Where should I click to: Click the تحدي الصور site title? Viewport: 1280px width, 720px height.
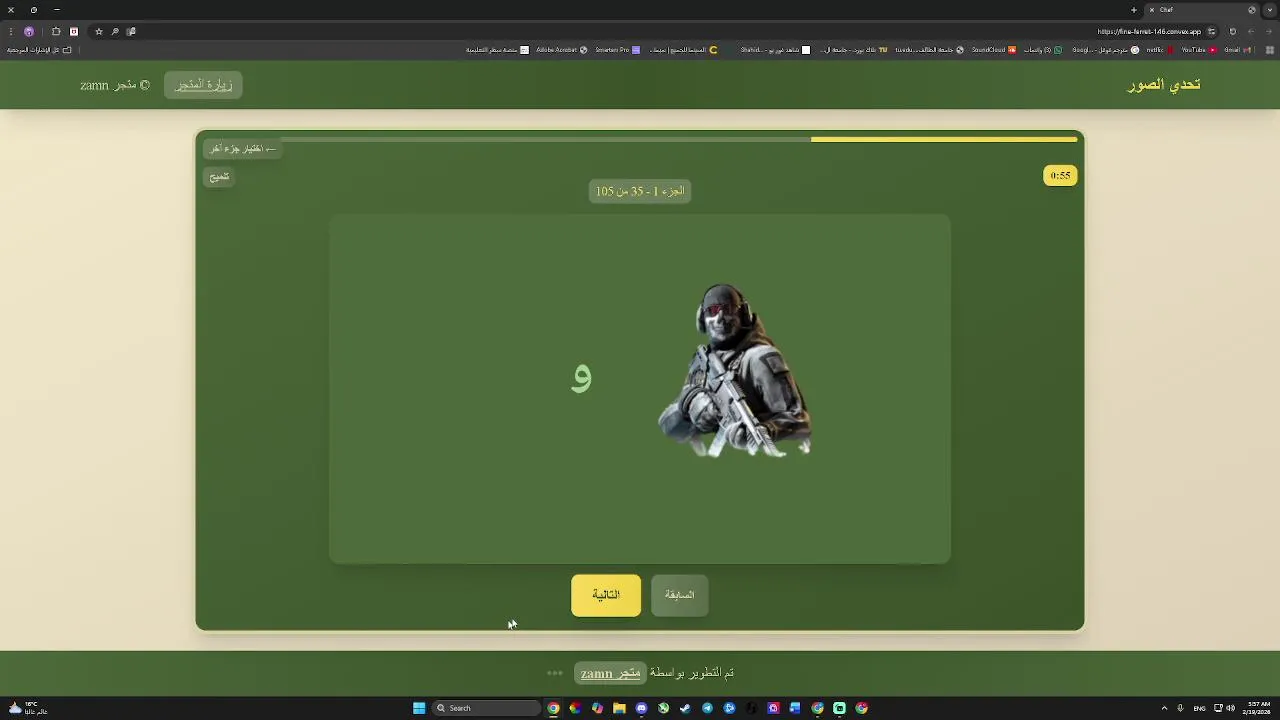pyautogui.click(x=1164, y=85)
